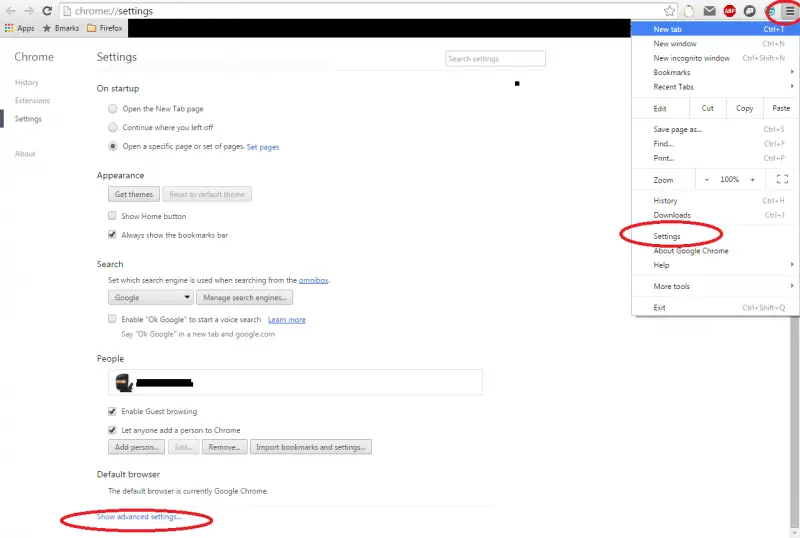Image resolution: width=800 pixels, height=538 pixels.
Task: Click the Remove person button
Action: point(224,447)
